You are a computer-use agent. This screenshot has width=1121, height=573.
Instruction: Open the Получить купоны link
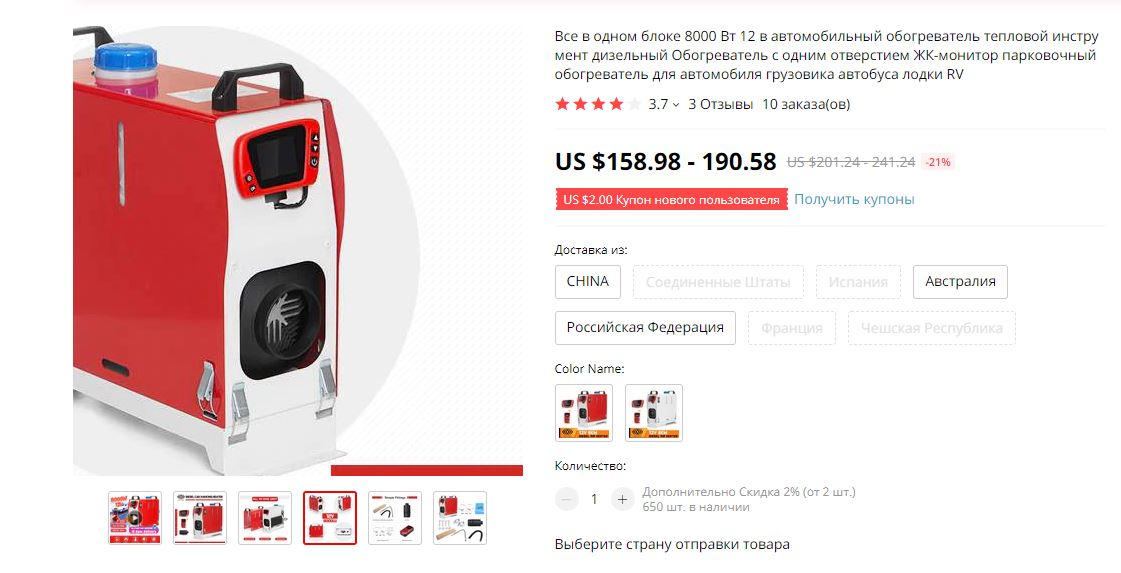click(854, 200)
